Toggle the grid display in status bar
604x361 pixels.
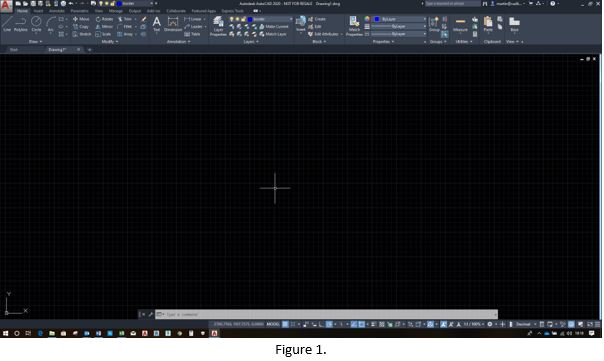point(285,324)
